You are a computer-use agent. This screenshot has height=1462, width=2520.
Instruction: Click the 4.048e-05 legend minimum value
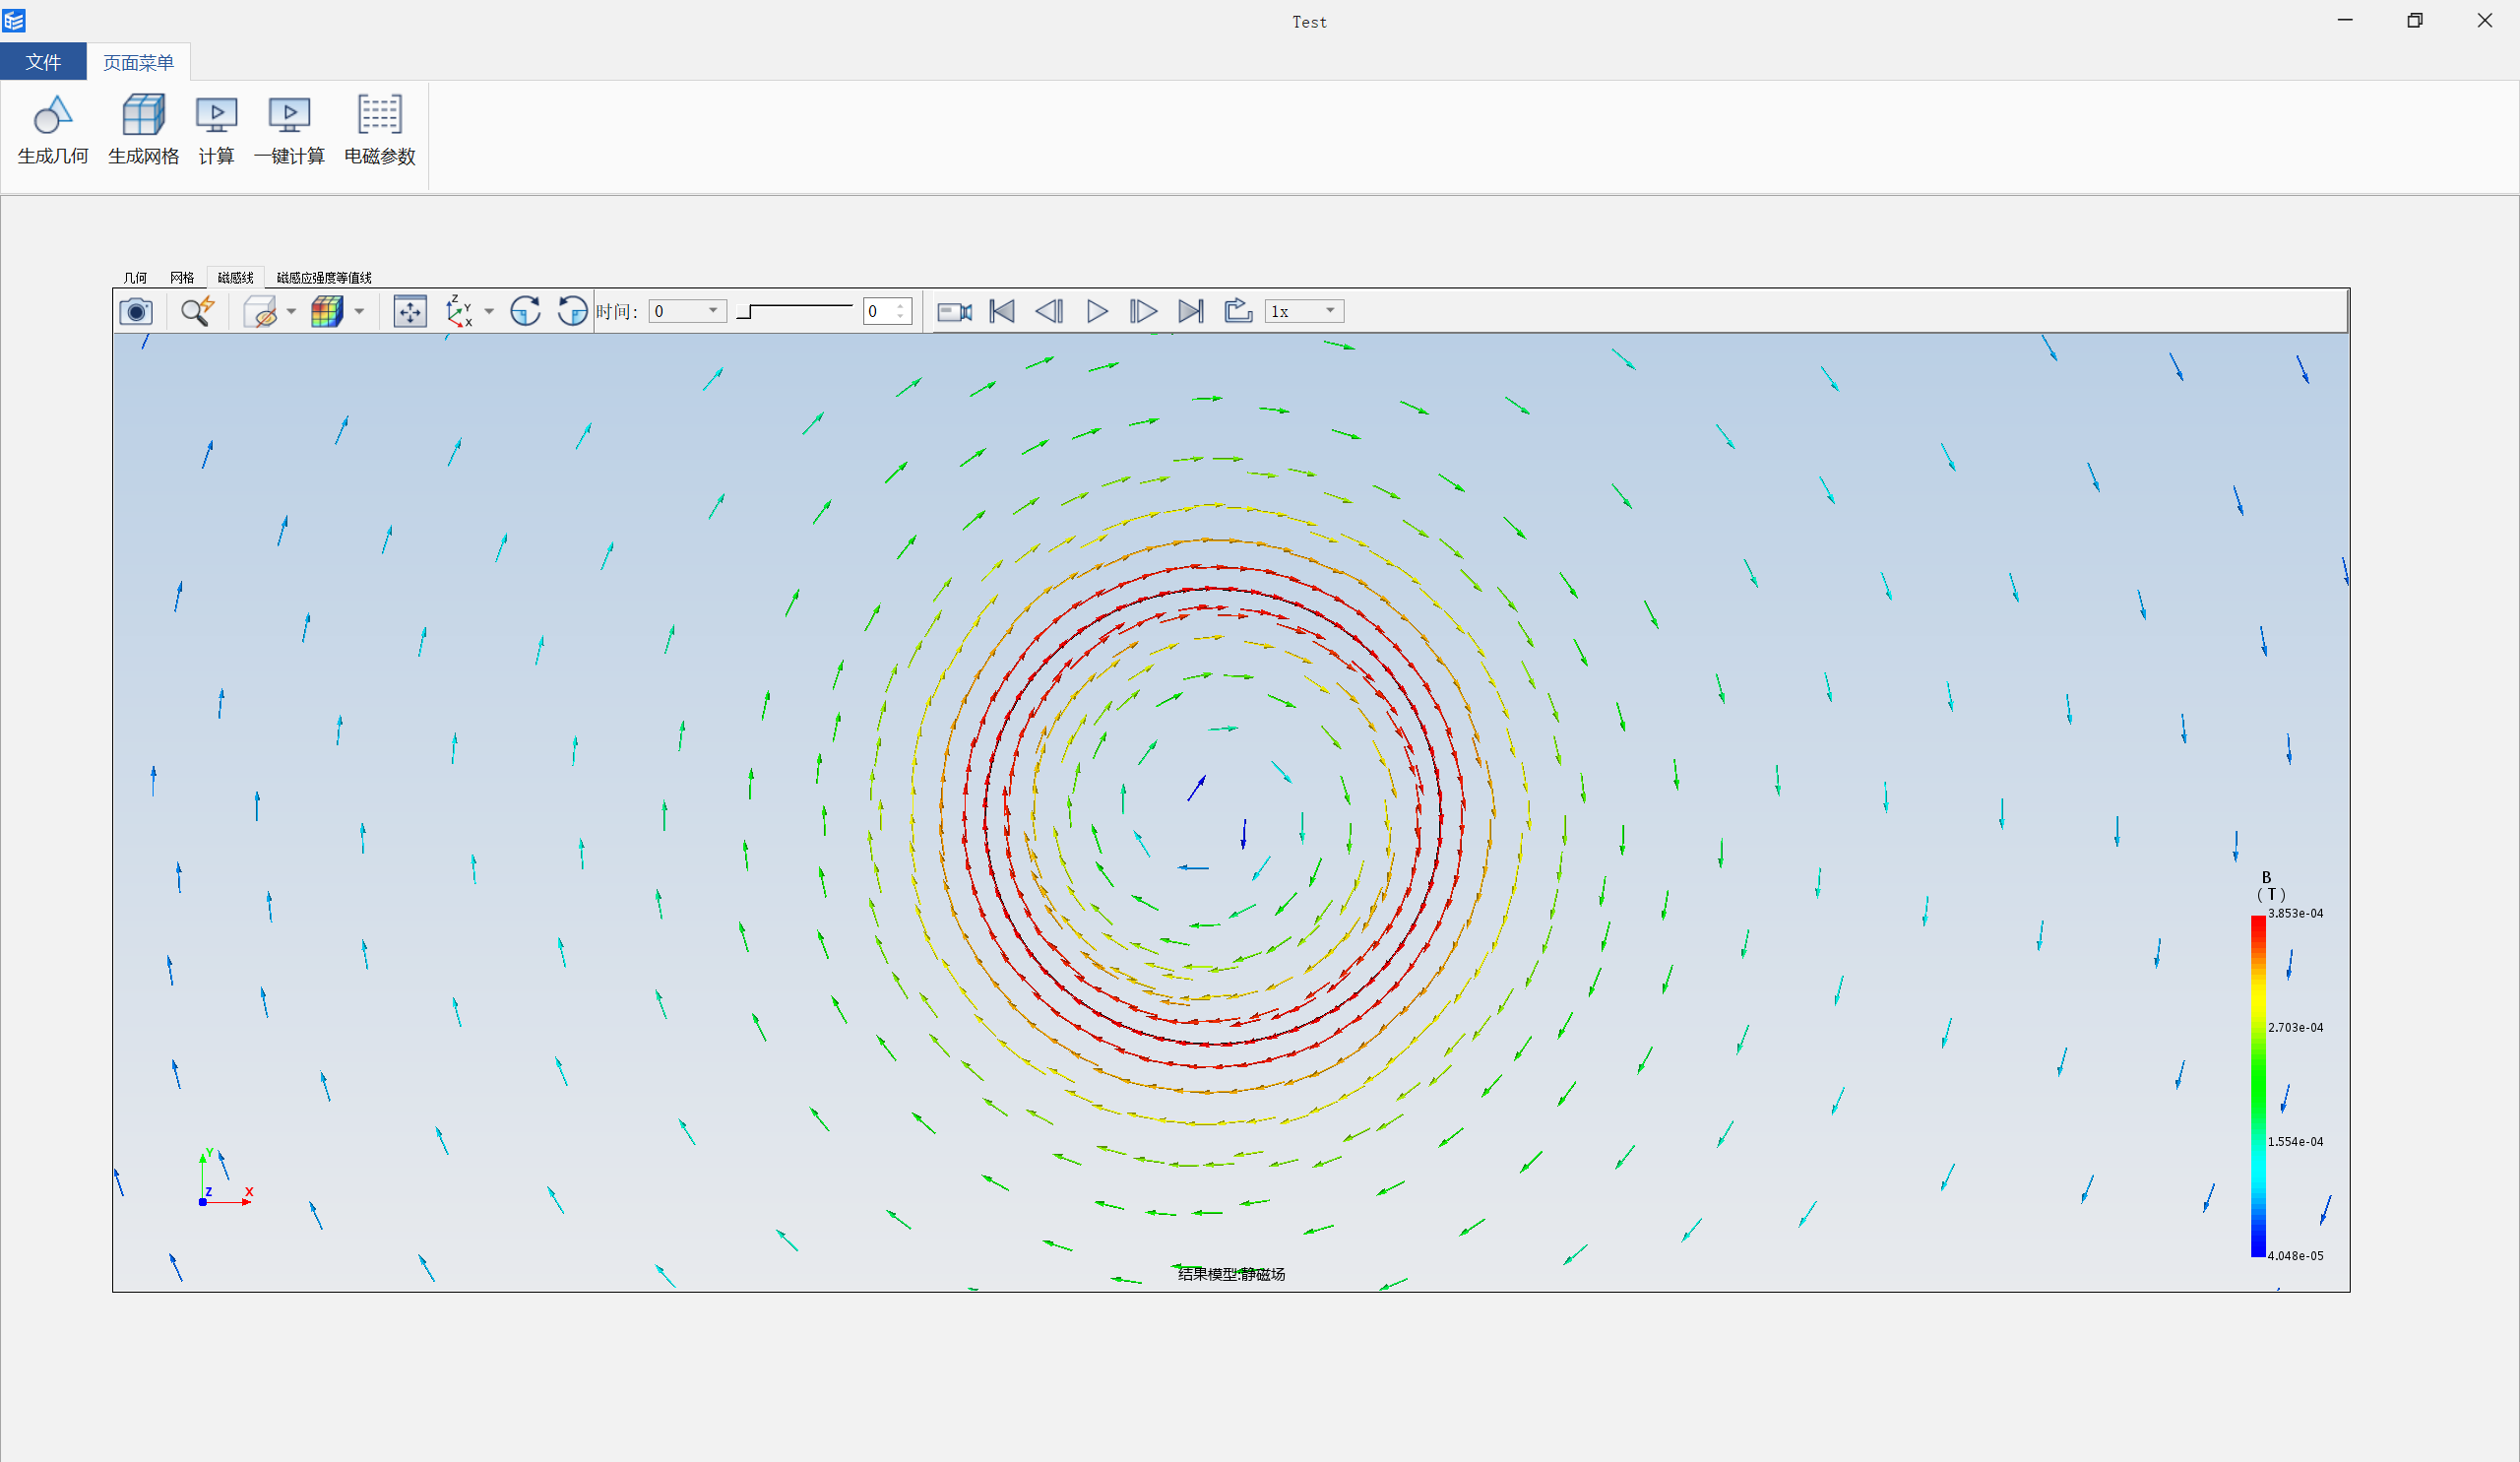pyautogui.click(x=2295, y=1255)
